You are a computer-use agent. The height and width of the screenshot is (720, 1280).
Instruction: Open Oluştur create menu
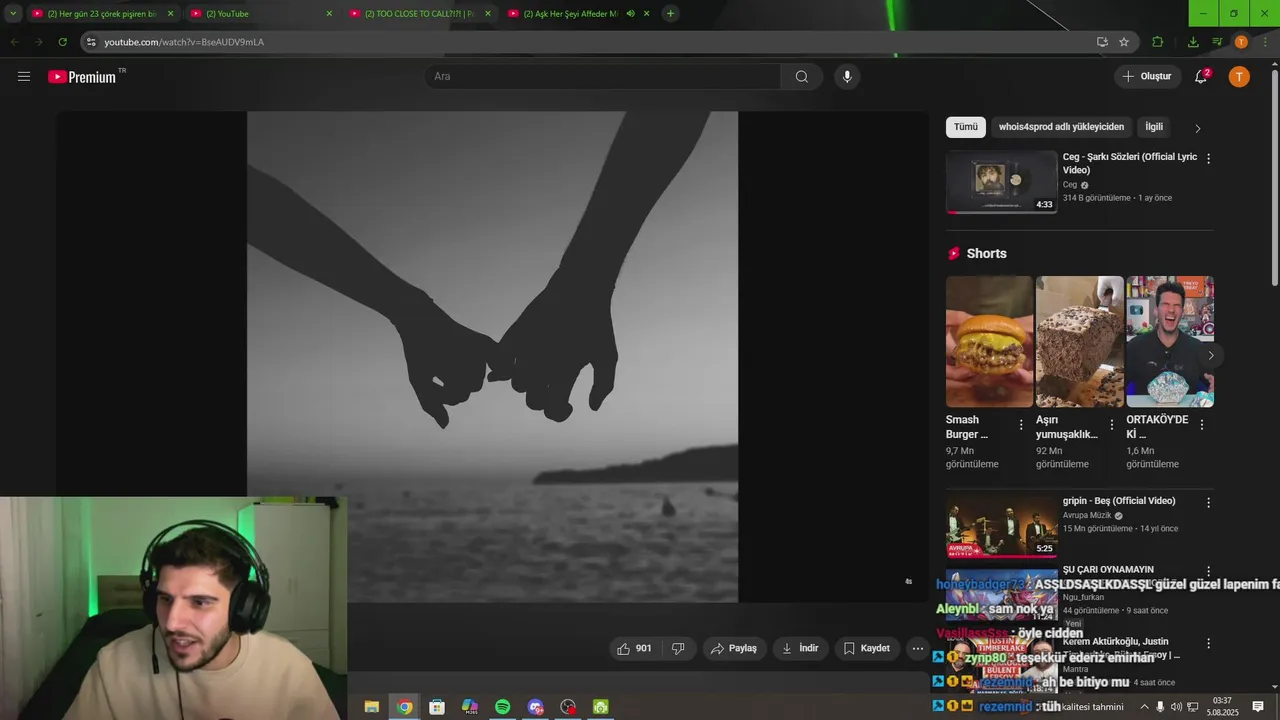pyautogui.click(x=1146, y=76)
